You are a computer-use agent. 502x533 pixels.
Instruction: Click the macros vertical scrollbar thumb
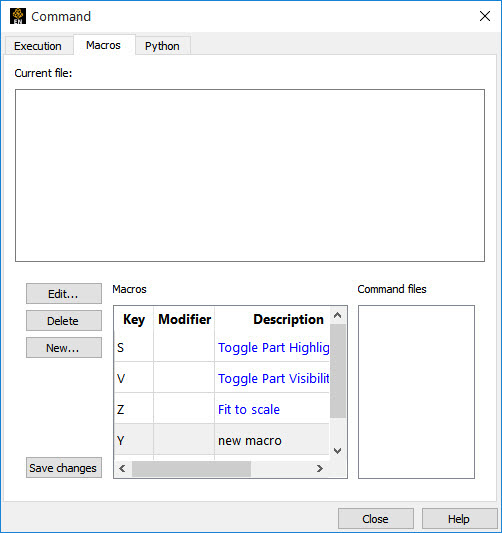pyautogui.click(x=337, y=371)
